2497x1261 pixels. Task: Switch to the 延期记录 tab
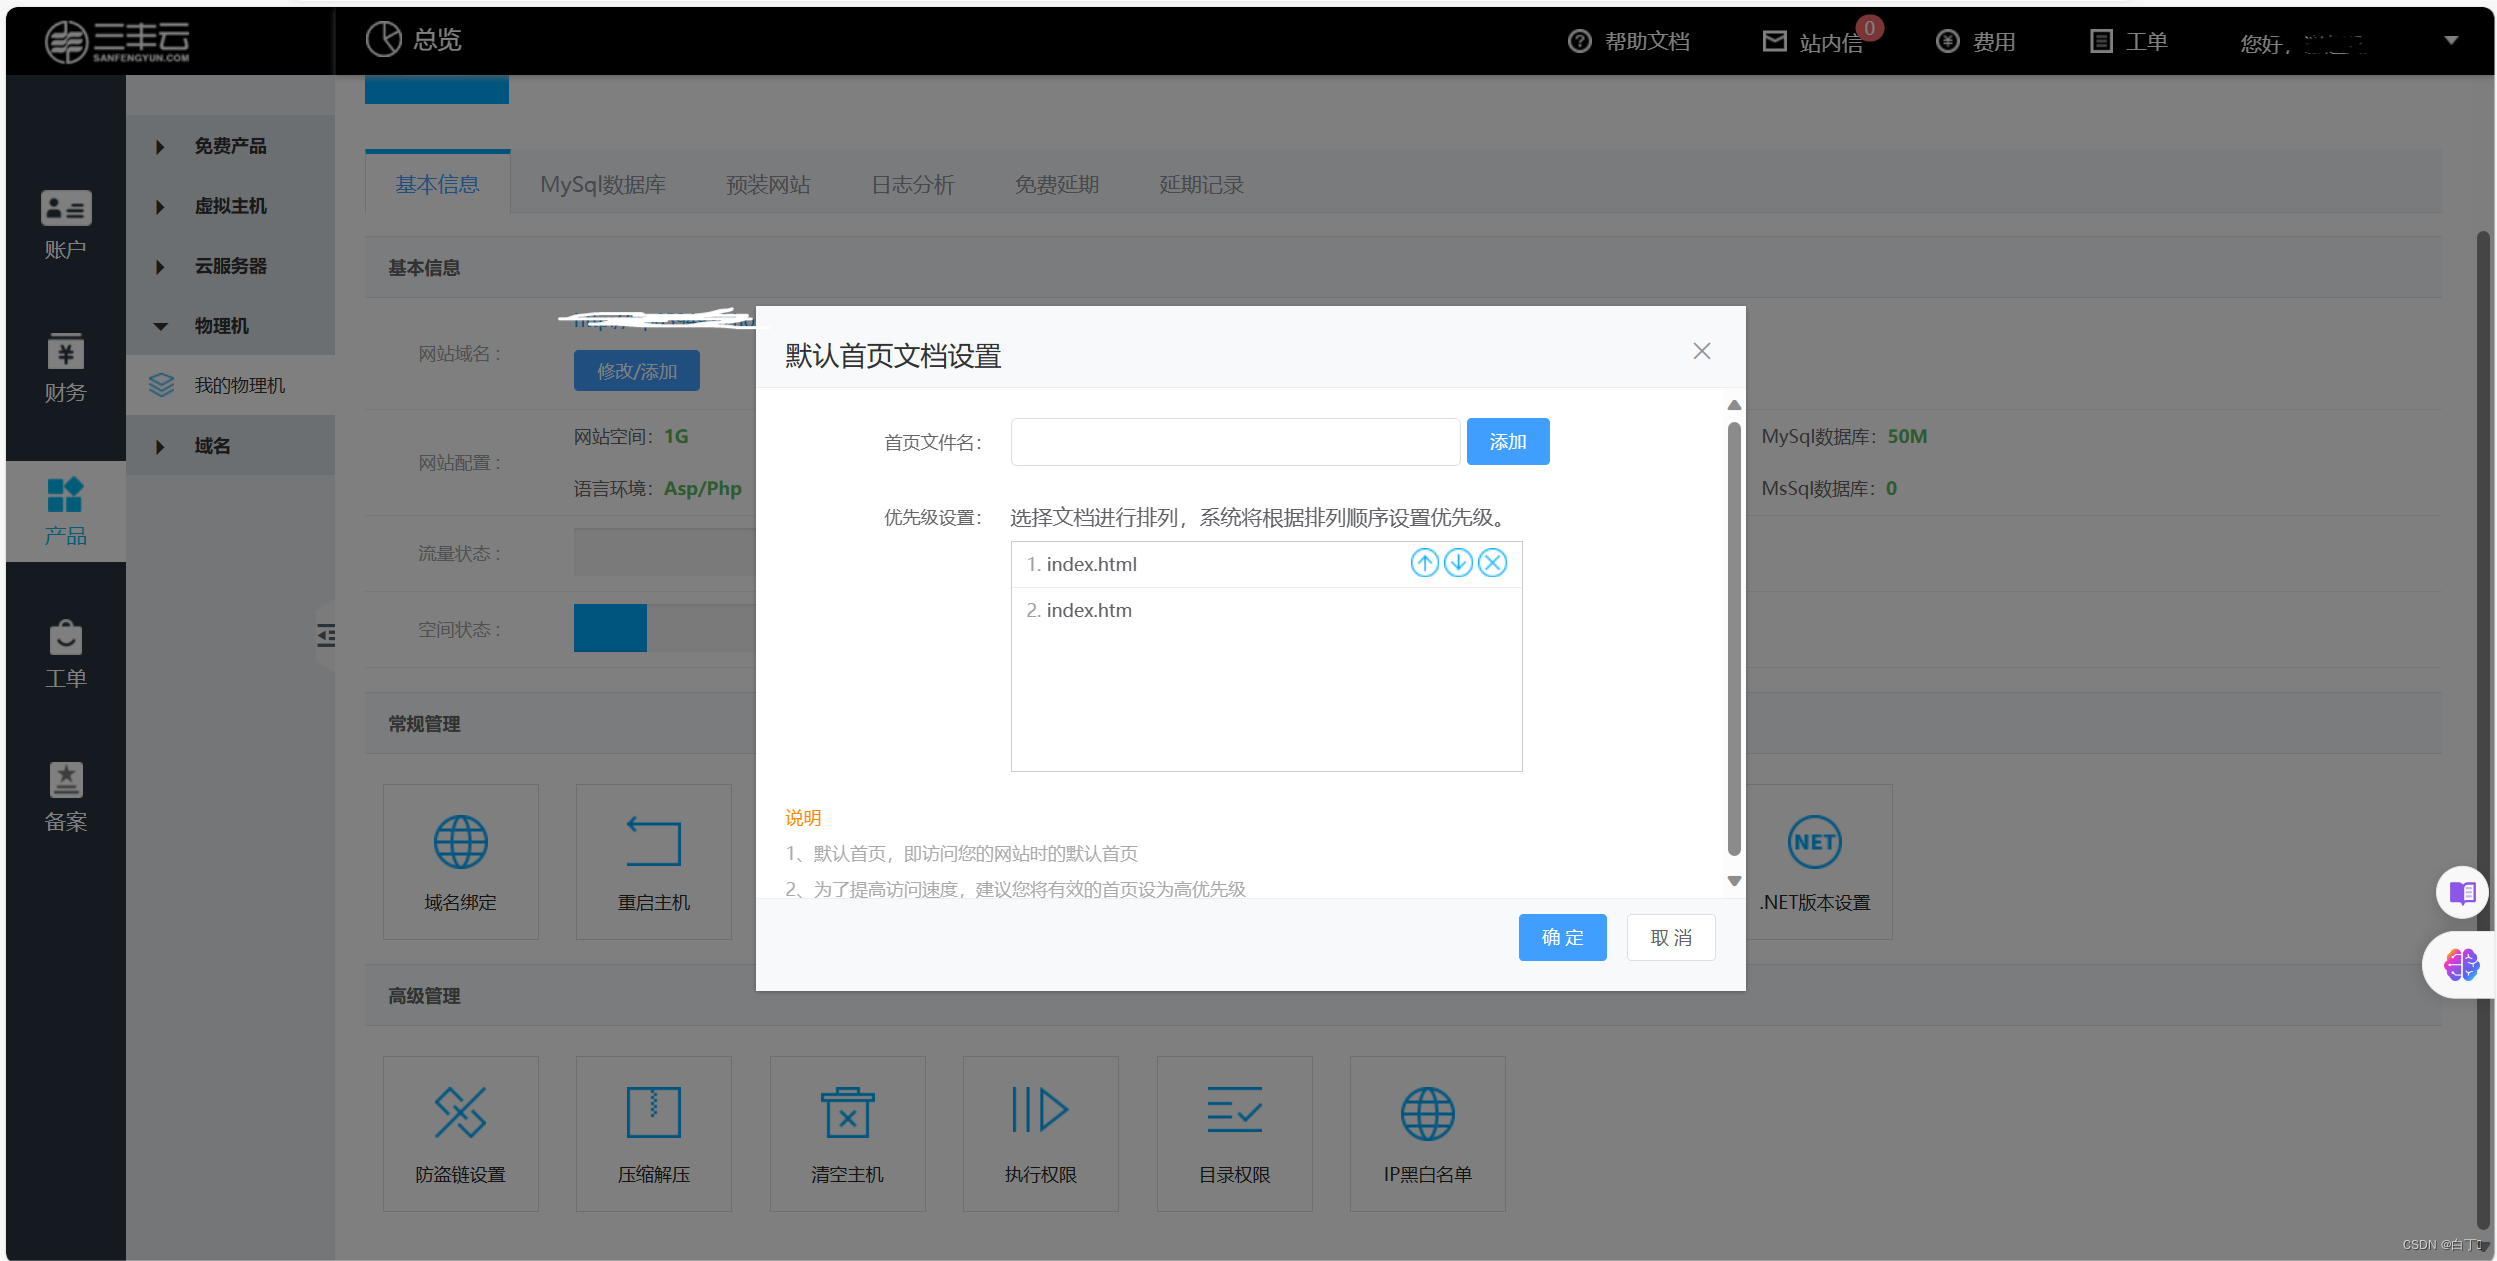(1201, 184)
